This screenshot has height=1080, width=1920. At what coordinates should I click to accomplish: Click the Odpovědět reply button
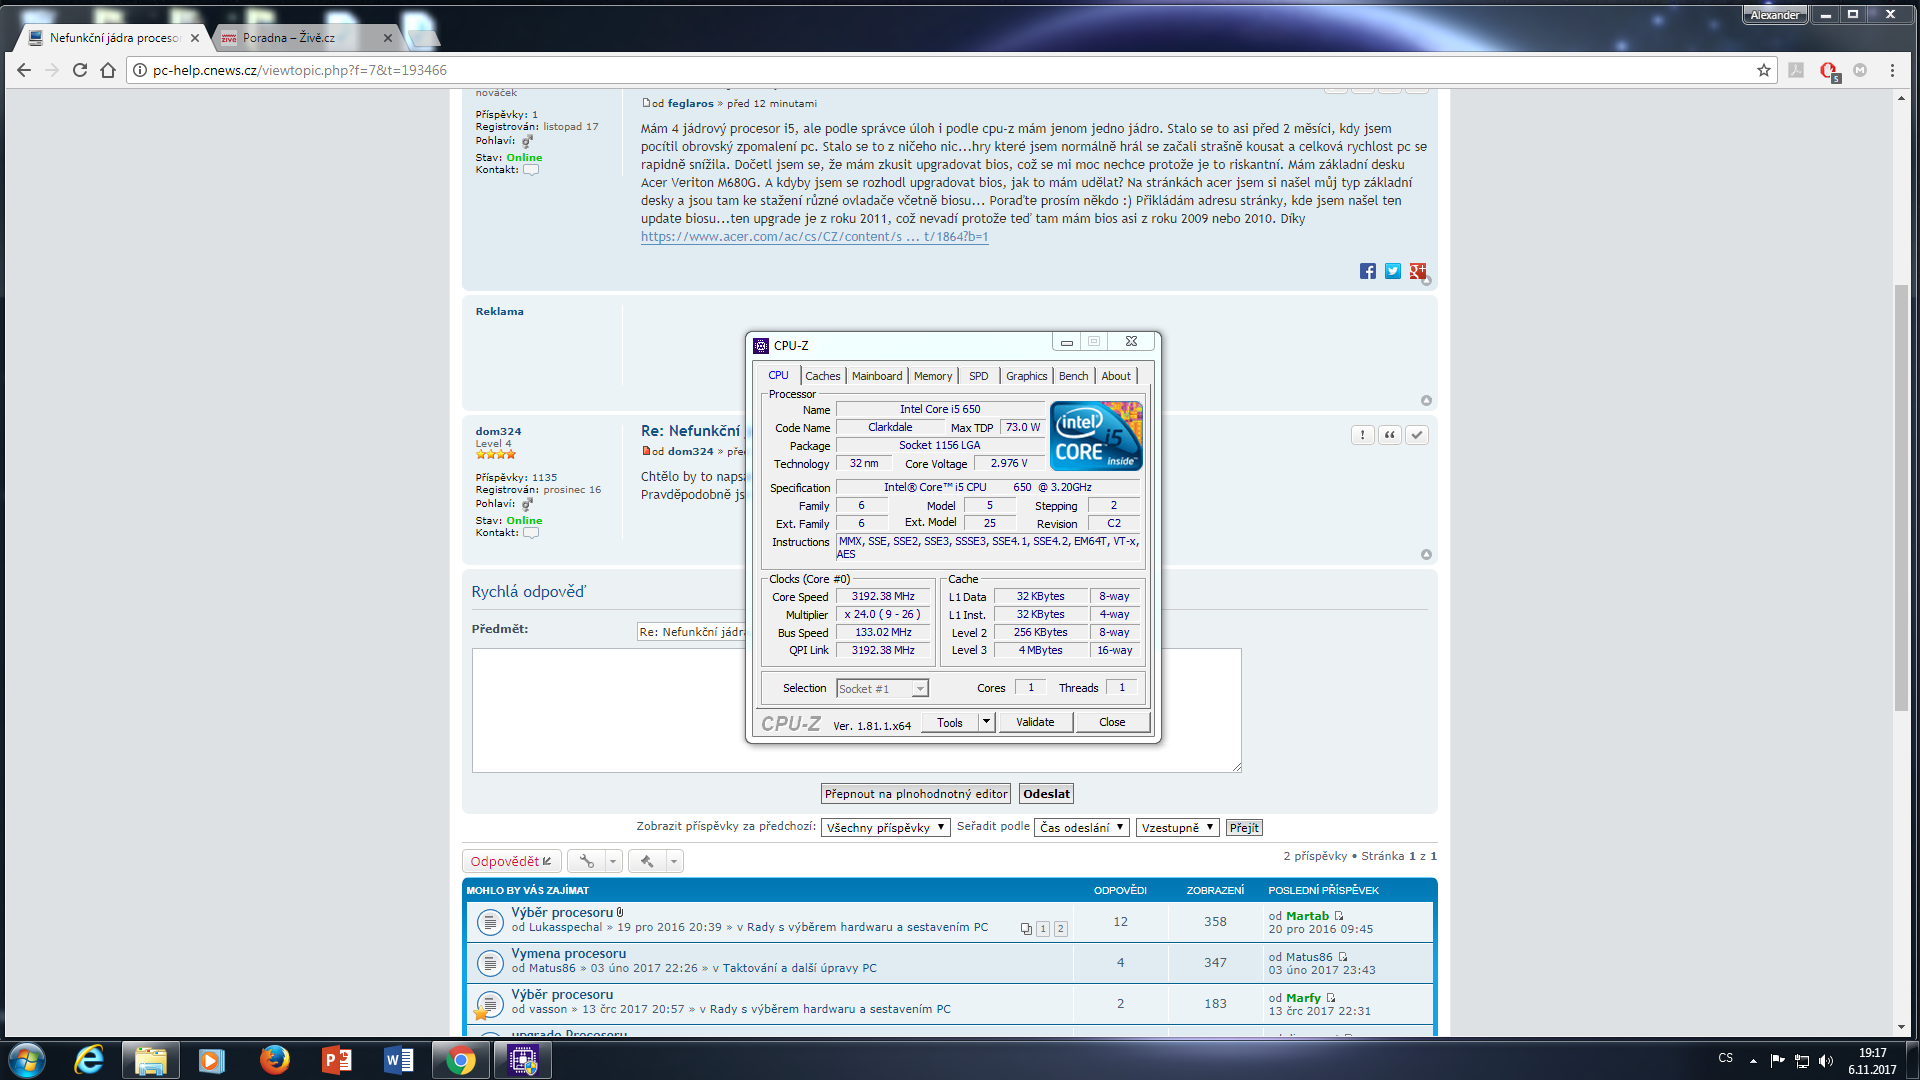(x=511, y=861)
